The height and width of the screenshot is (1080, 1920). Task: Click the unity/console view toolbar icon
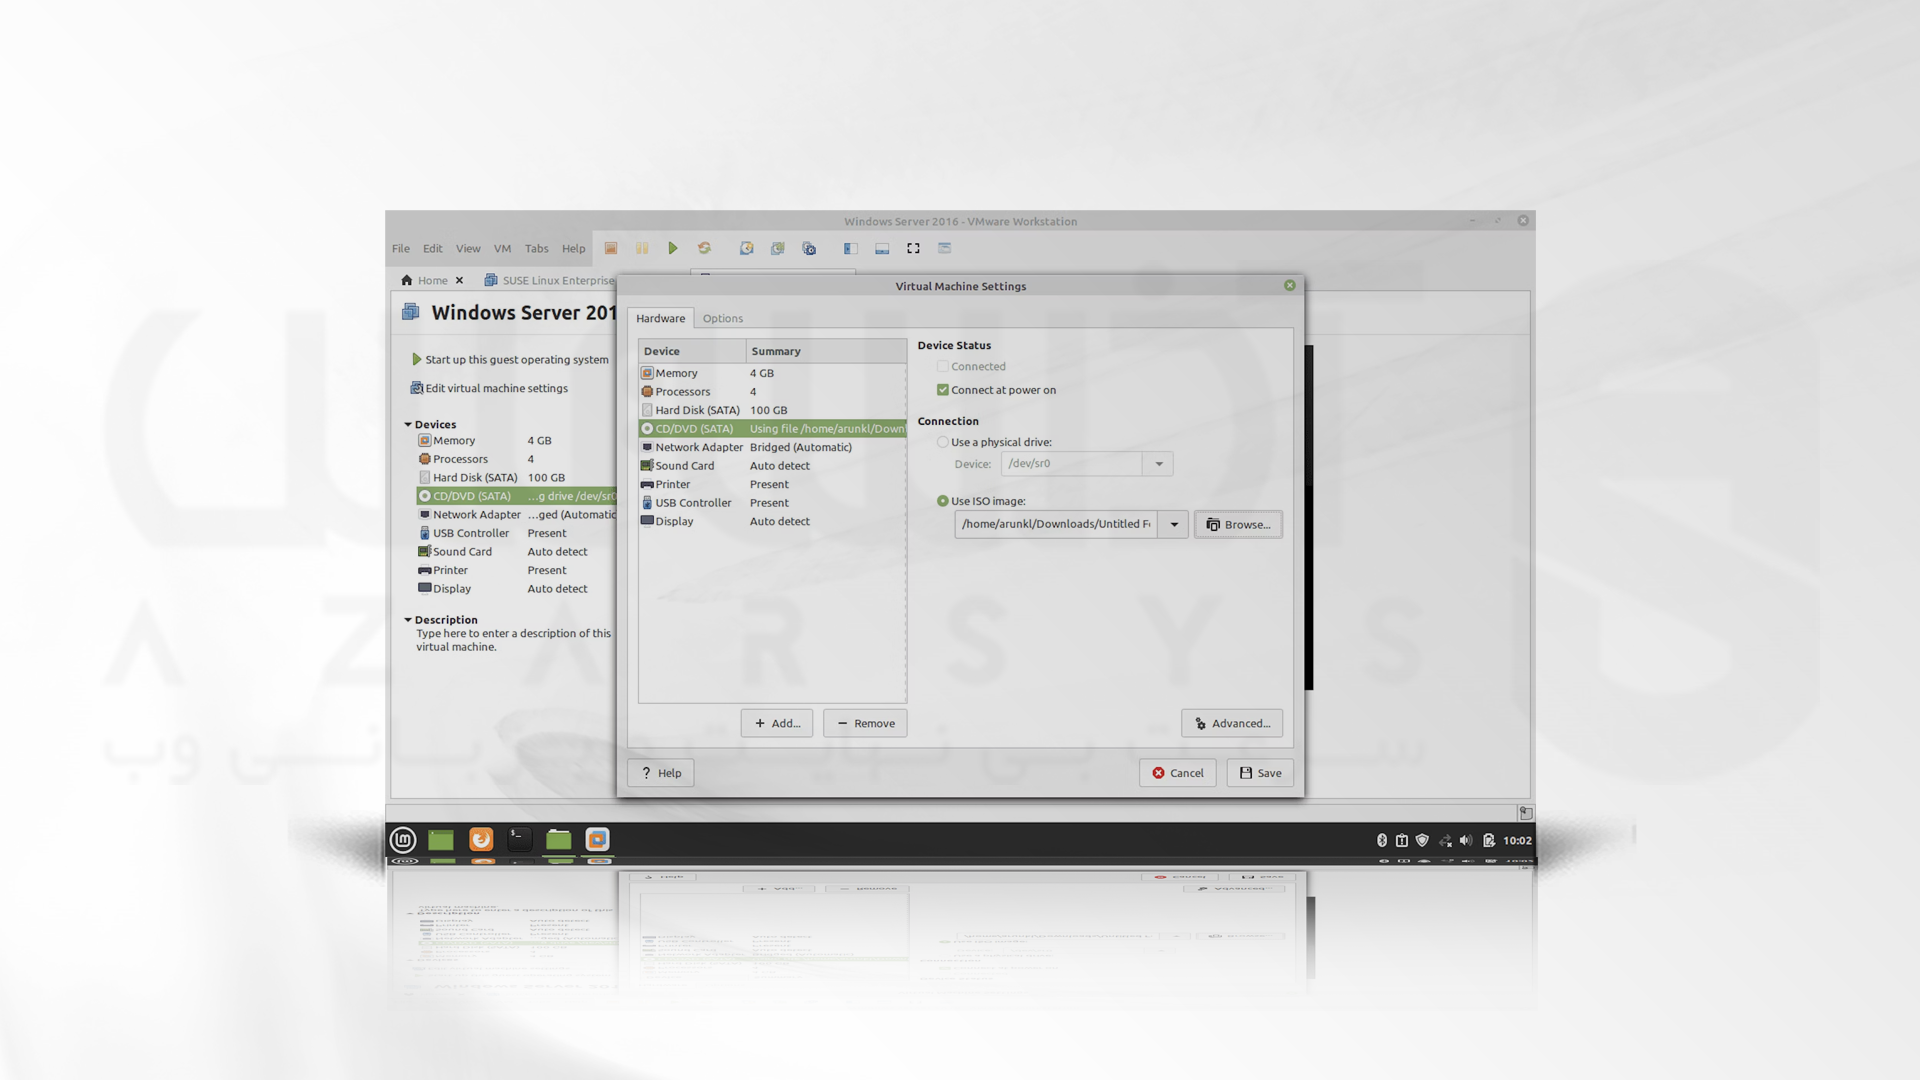pos(944,248)
